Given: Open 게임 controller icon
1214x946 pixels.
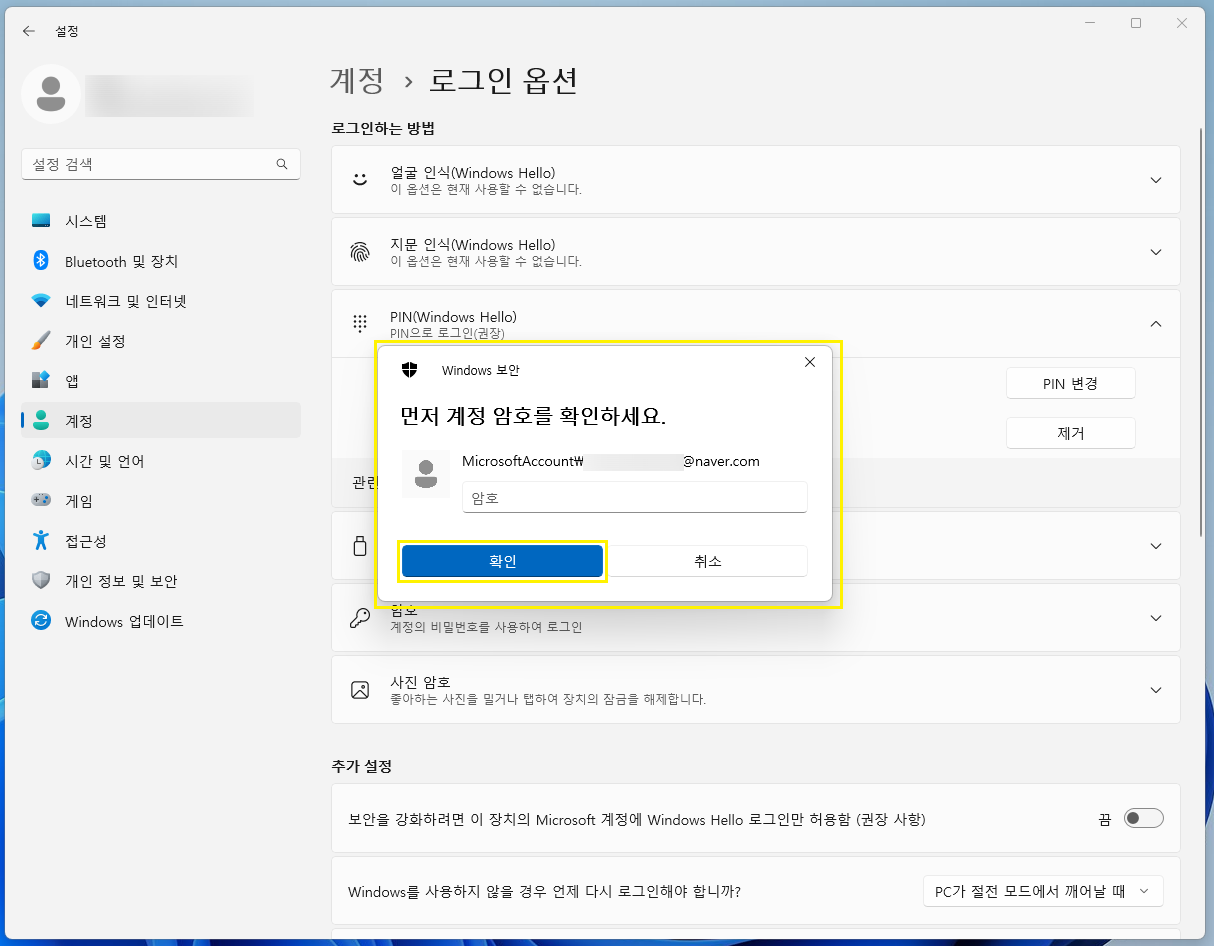Looking at the screenshot, I should [41, 501].
